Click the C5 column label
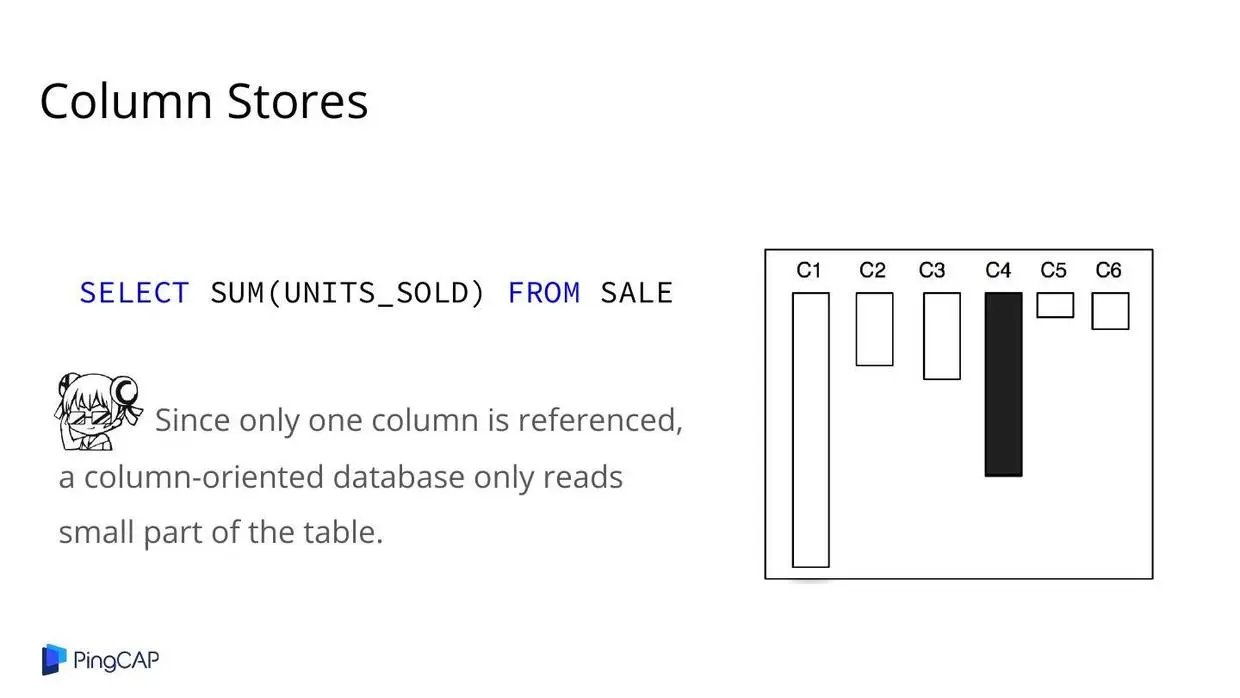The height and width of the screenshot is (698, 1240). pos(1053,270)
